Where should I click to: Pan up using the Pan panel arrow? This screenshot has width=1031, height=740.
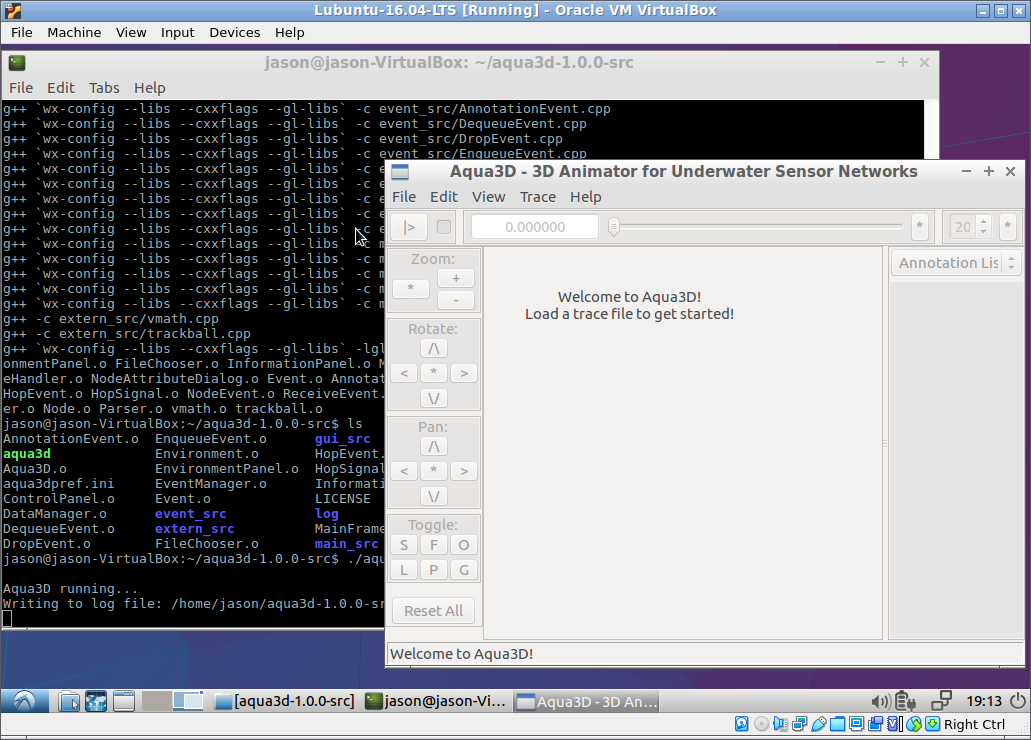pyautogui.click(x=434, y=447)
